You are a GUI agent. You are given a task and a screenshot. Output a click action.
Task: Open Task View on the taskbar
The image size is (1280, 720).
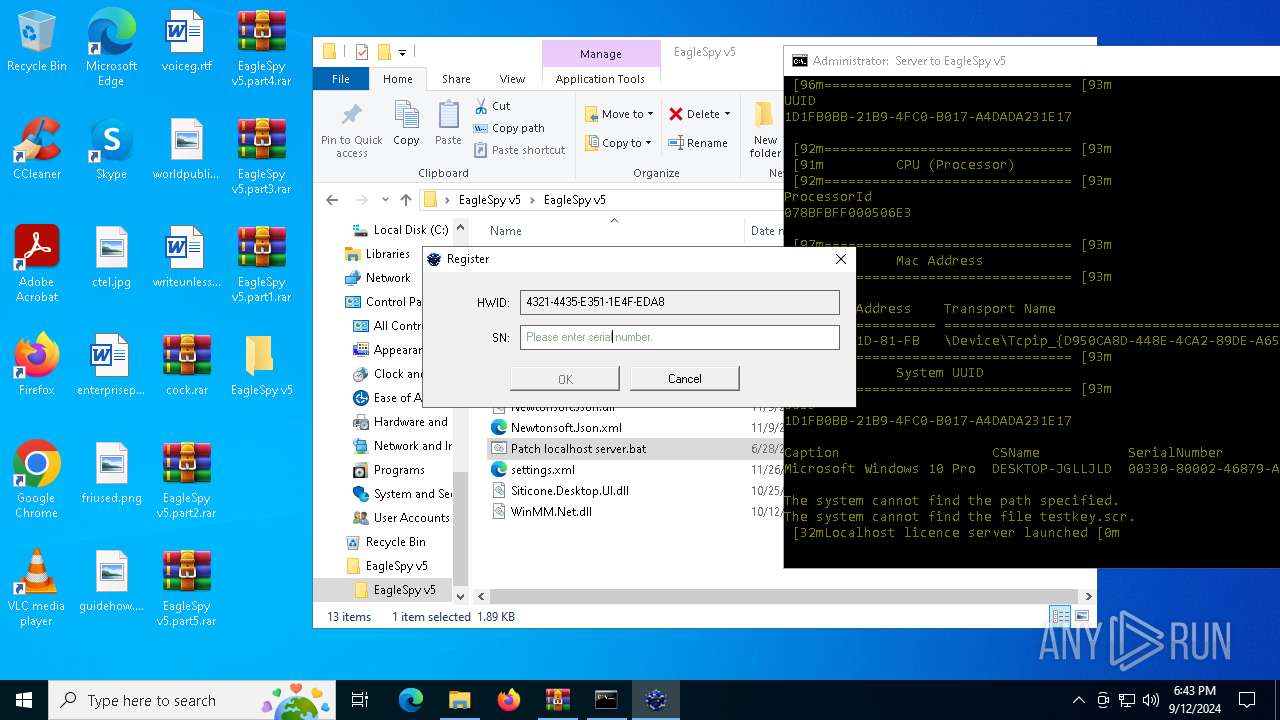tap(360, 700)
